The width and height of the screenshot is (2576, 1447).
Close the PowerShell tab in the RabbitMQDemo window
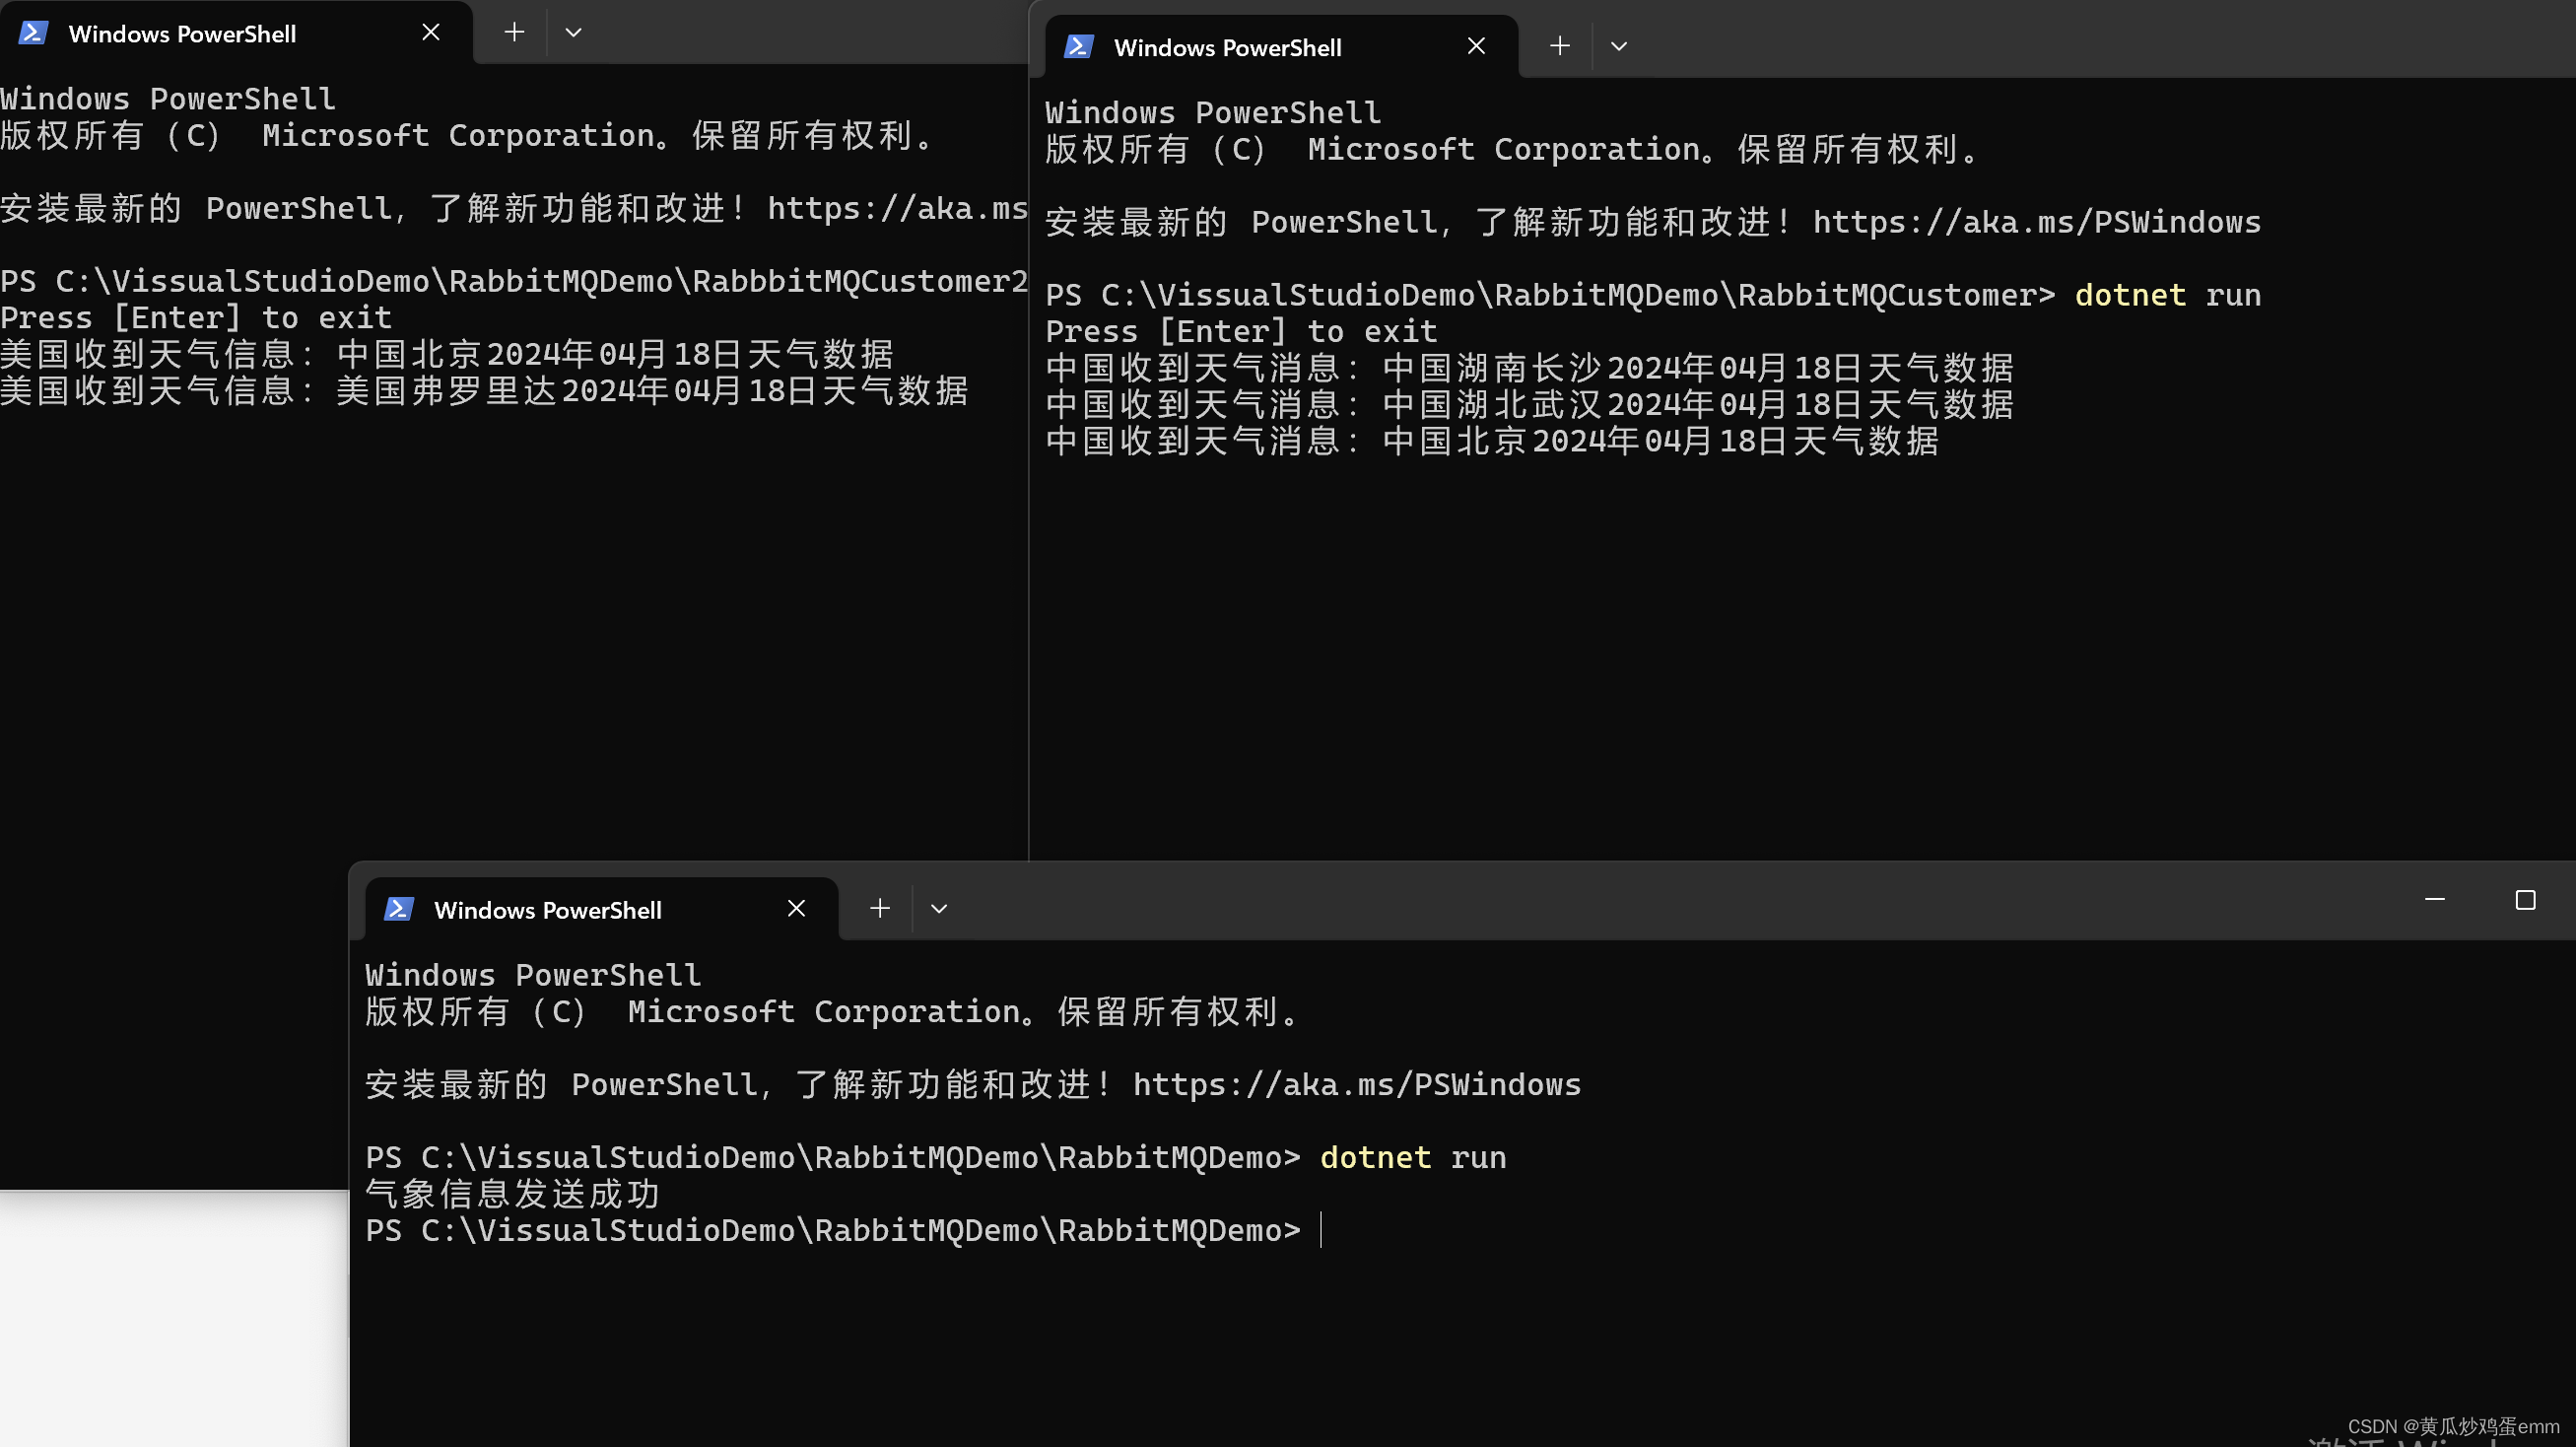(x=796, y=908)
